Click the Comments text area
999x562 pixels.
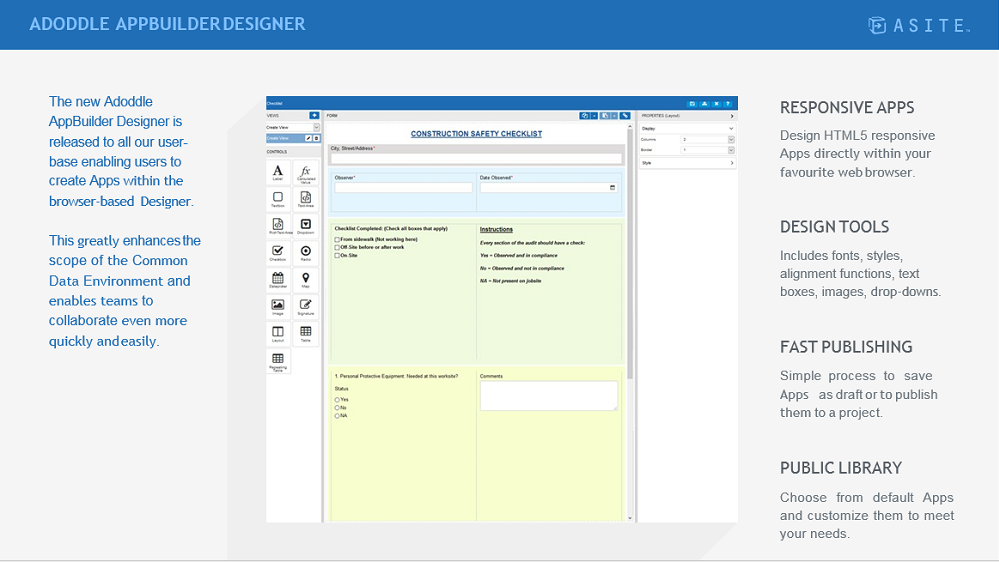pos(549,396)
